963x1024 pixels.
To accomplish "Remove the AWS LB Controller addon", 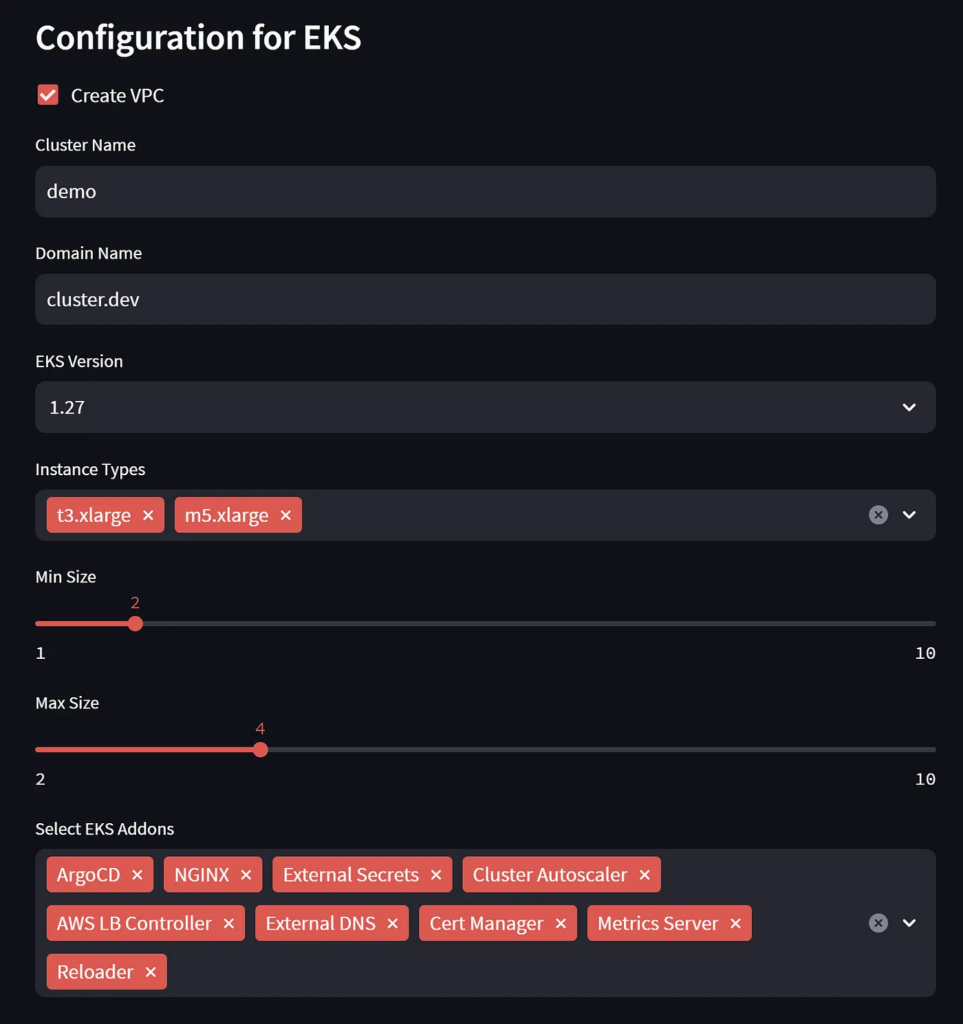I will click(x=229, y=924).
